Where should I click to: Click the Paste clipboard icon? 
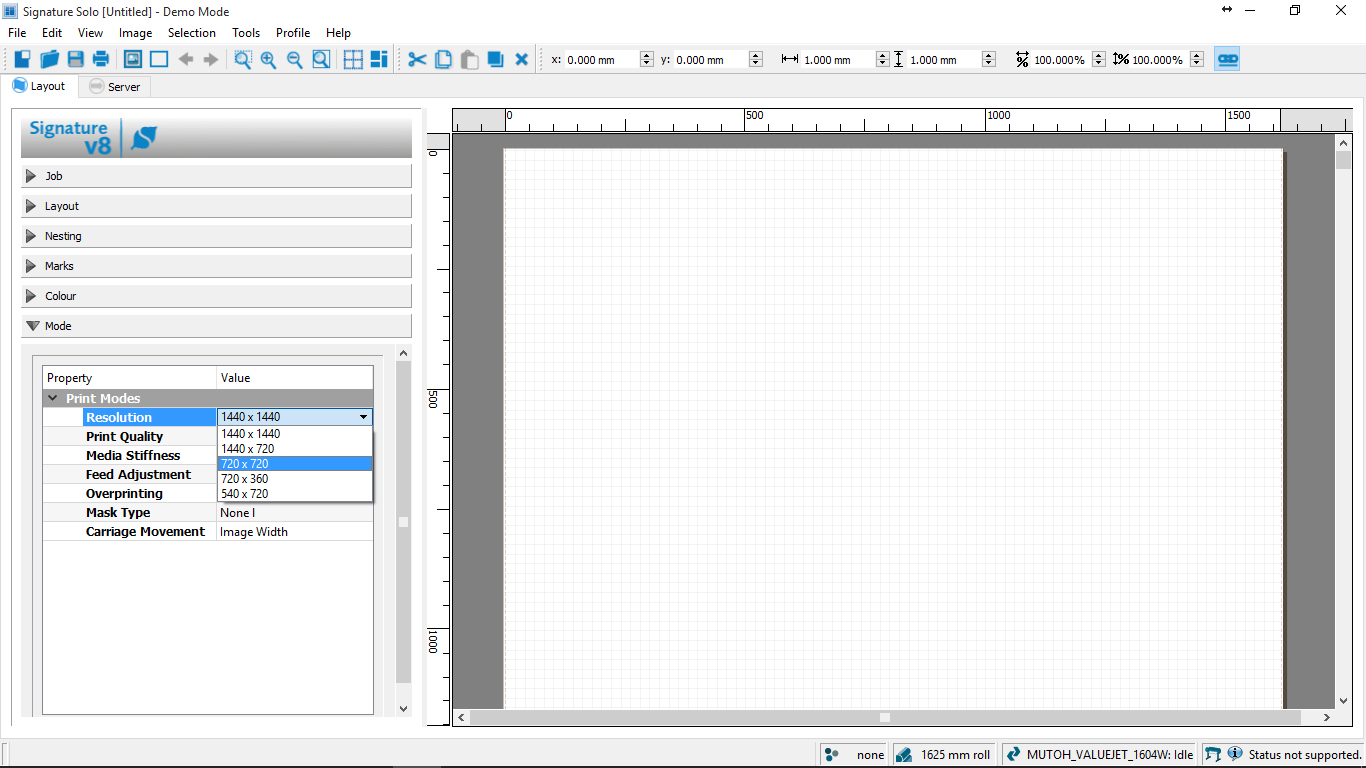click(x=469, y=59)
